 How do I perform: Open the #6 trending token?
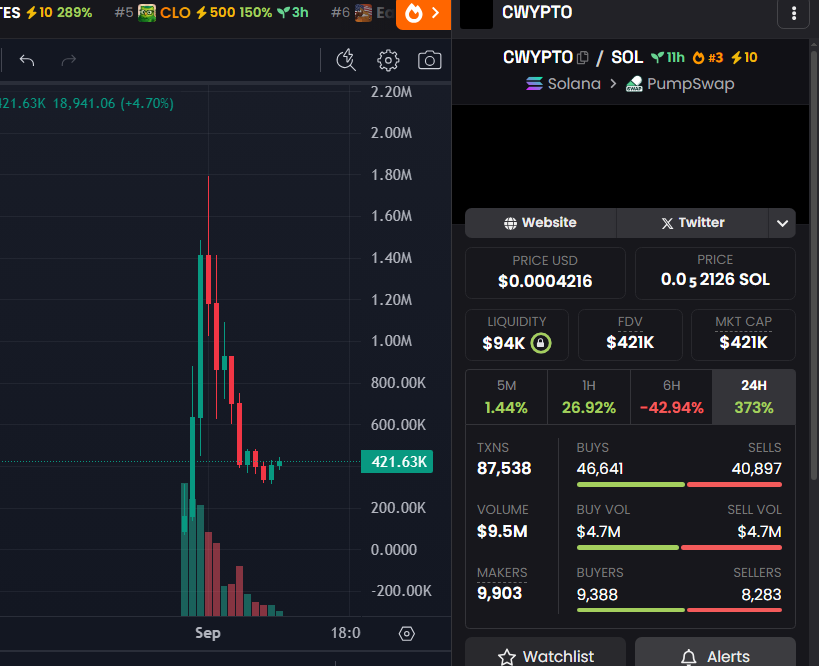click(361, 13)
